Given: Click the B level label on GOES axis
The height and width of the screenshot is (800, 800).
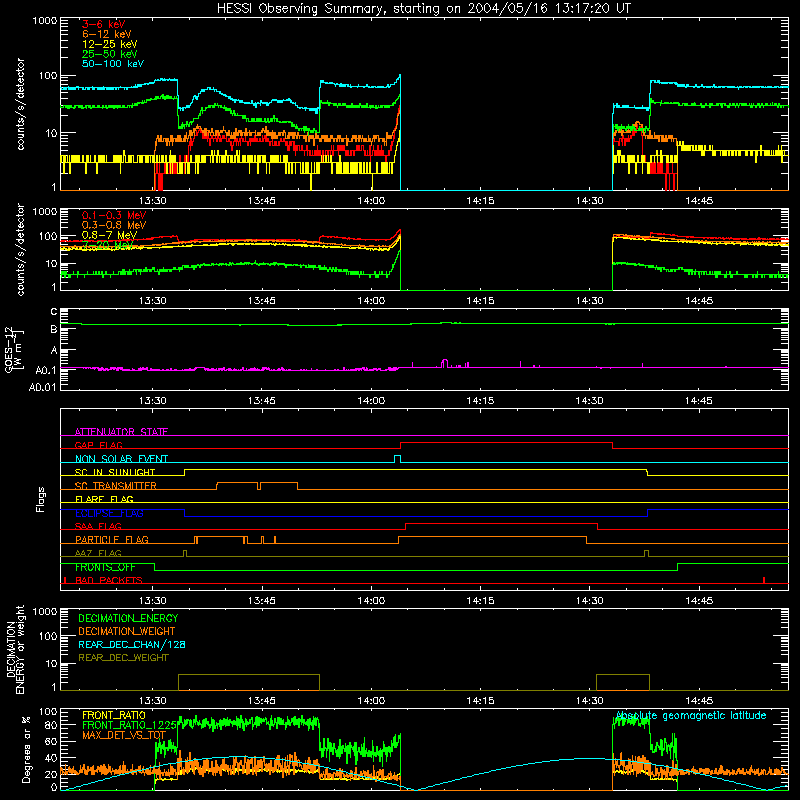Looking at the screenshot, I should tap(54, 330).
